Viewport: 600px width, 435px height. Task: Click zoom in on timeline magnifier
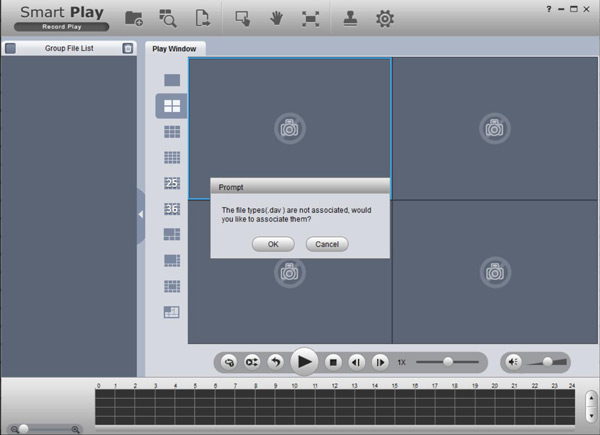point(75,430)
